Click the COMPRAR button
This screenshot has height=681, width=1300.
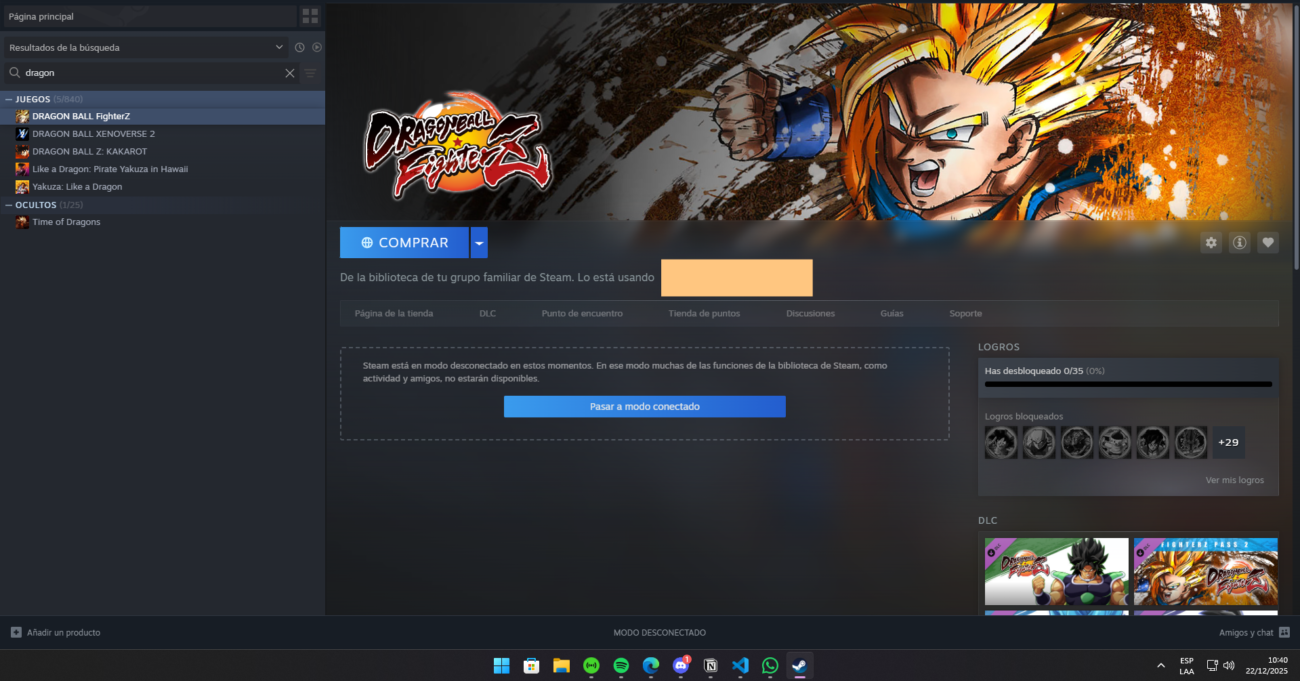tap(404, 242)
